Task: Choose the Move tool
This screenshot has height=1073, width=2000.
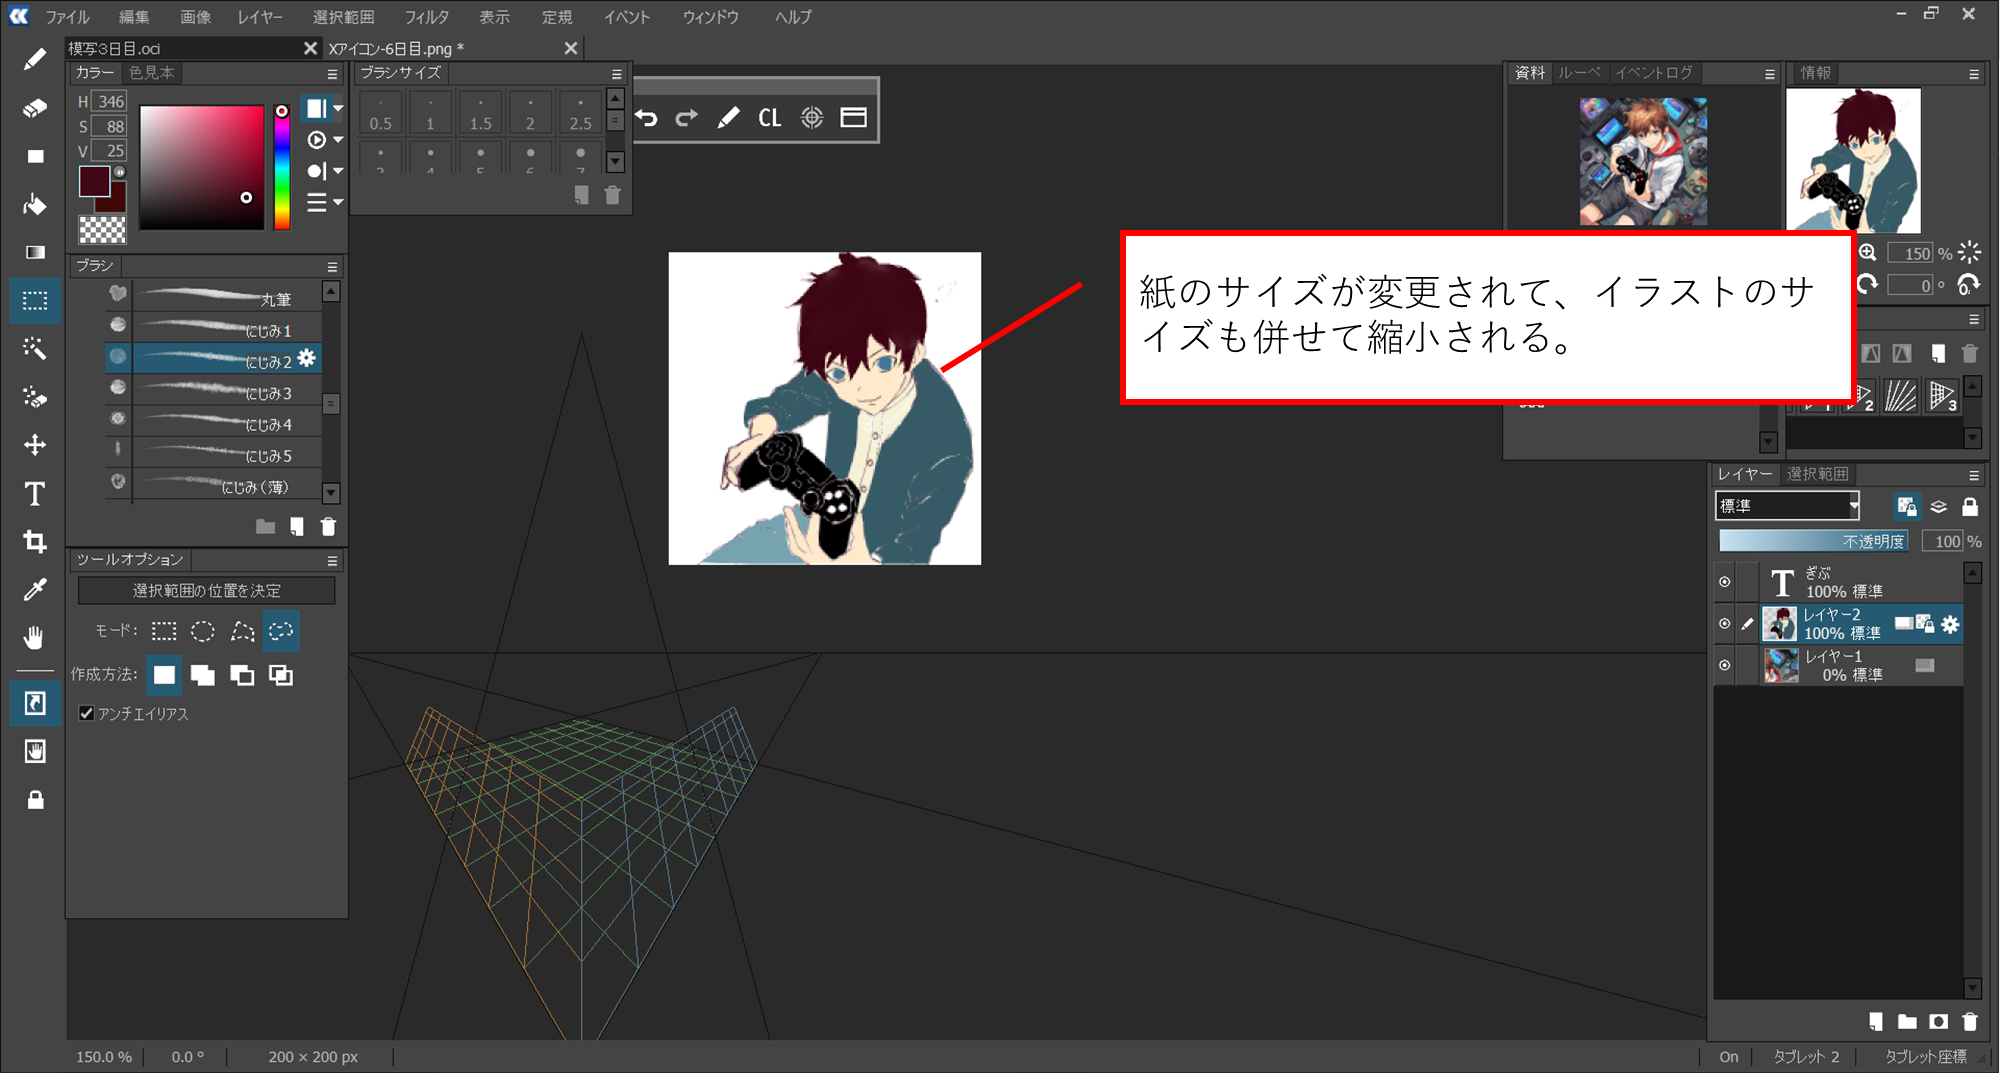Action: 35,445
